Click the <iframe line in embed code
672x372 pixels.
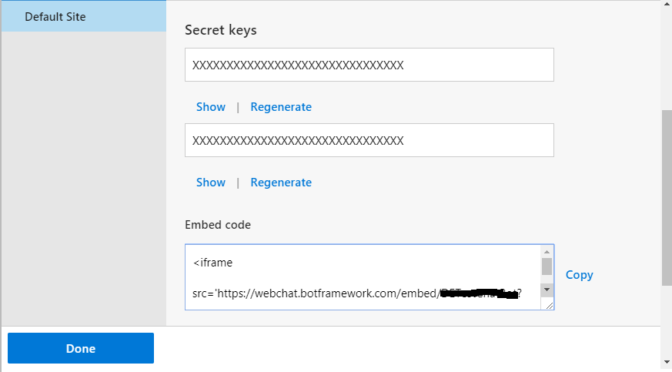pyautogui.click(x=213, y=262)
